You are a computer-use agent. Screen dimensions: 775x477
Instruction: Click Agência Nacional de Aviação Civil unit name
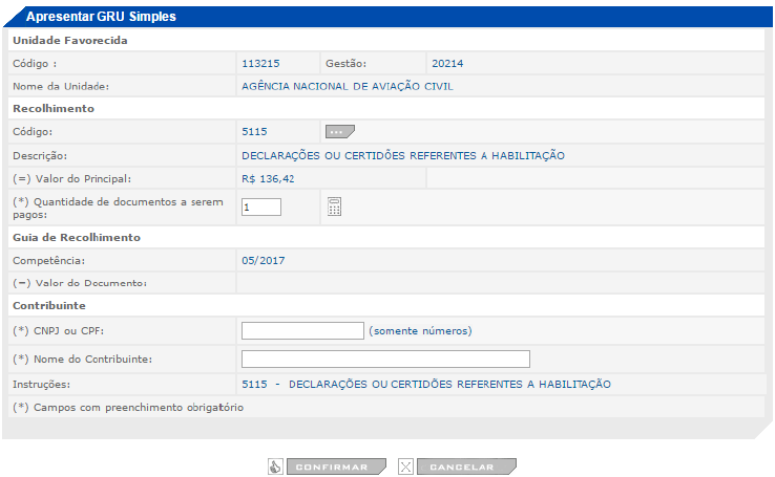pos(347,86)
